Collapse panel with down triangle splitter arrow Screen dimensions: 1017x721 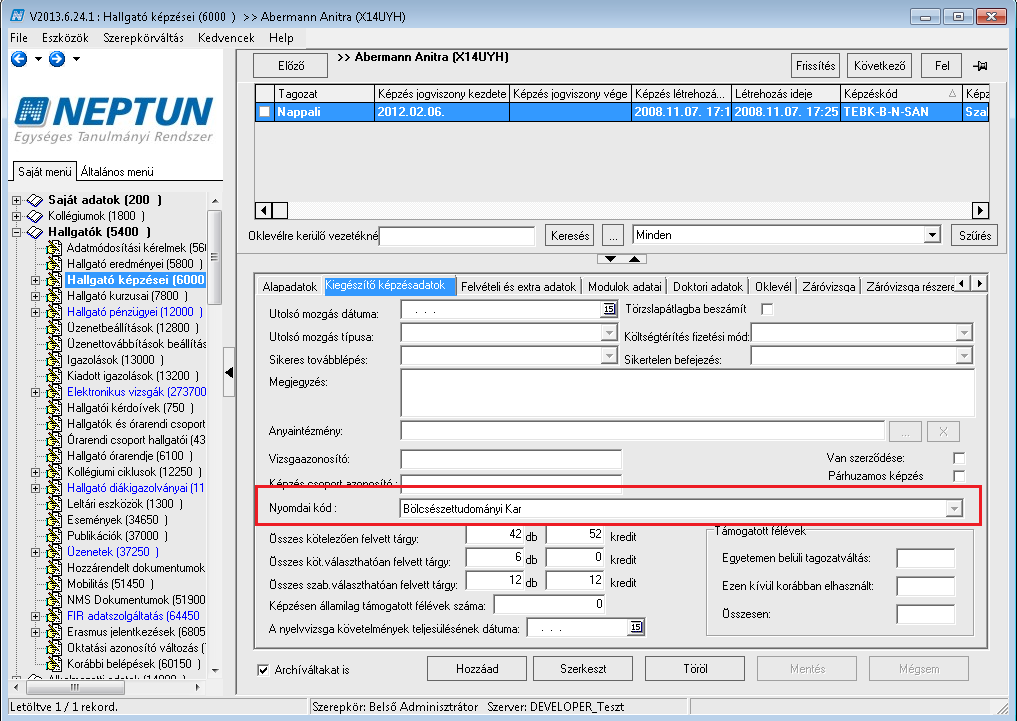pos(610,259)
